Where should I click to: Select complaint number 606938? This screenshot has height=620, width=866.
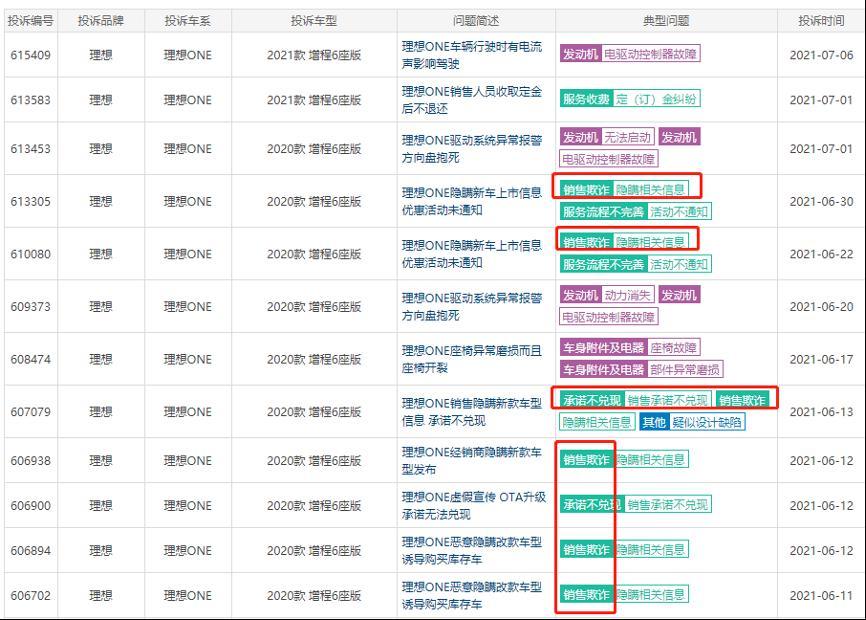click(x=30, y=460)
